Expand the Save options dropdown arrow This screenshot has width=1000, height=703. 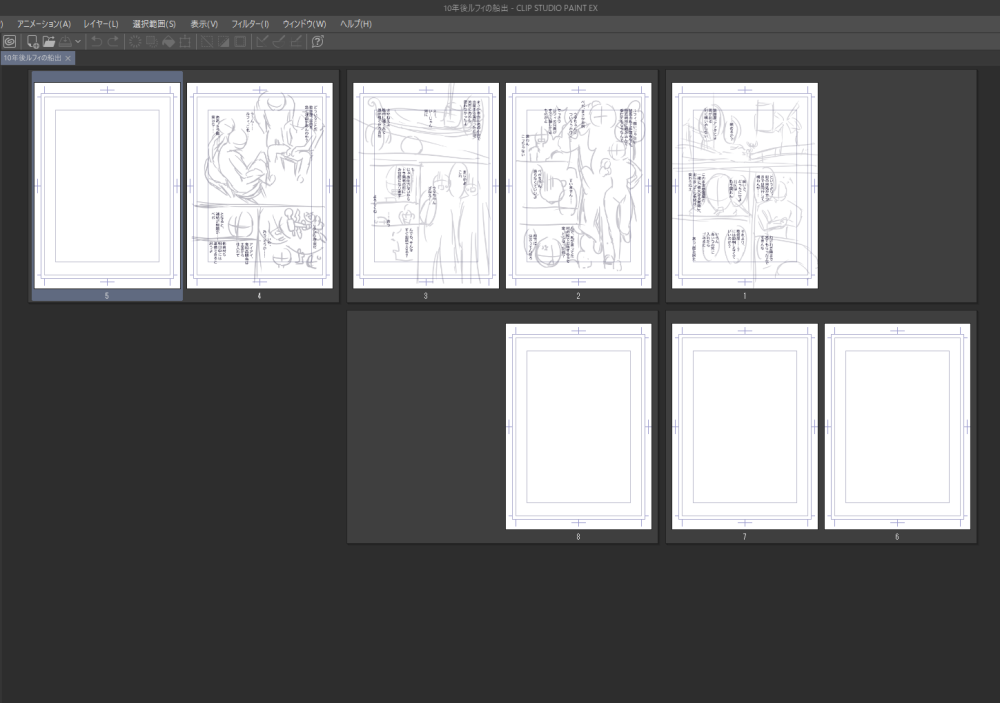(77, 42)
